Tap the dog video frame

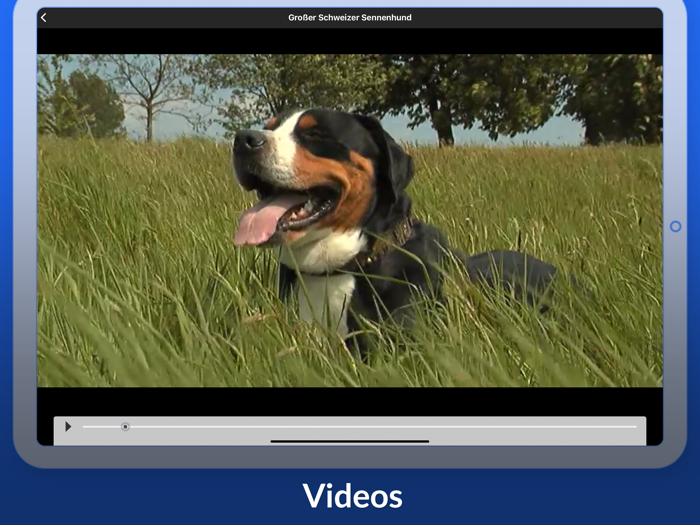350,221
